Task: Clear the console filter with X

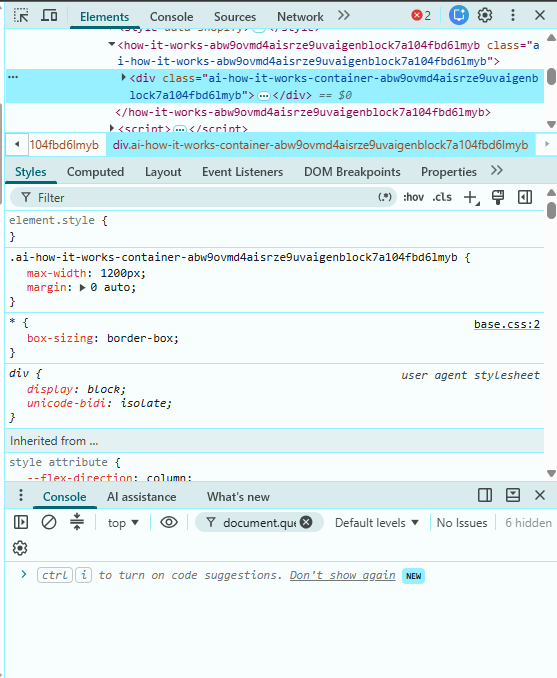Action: (306, 522)
